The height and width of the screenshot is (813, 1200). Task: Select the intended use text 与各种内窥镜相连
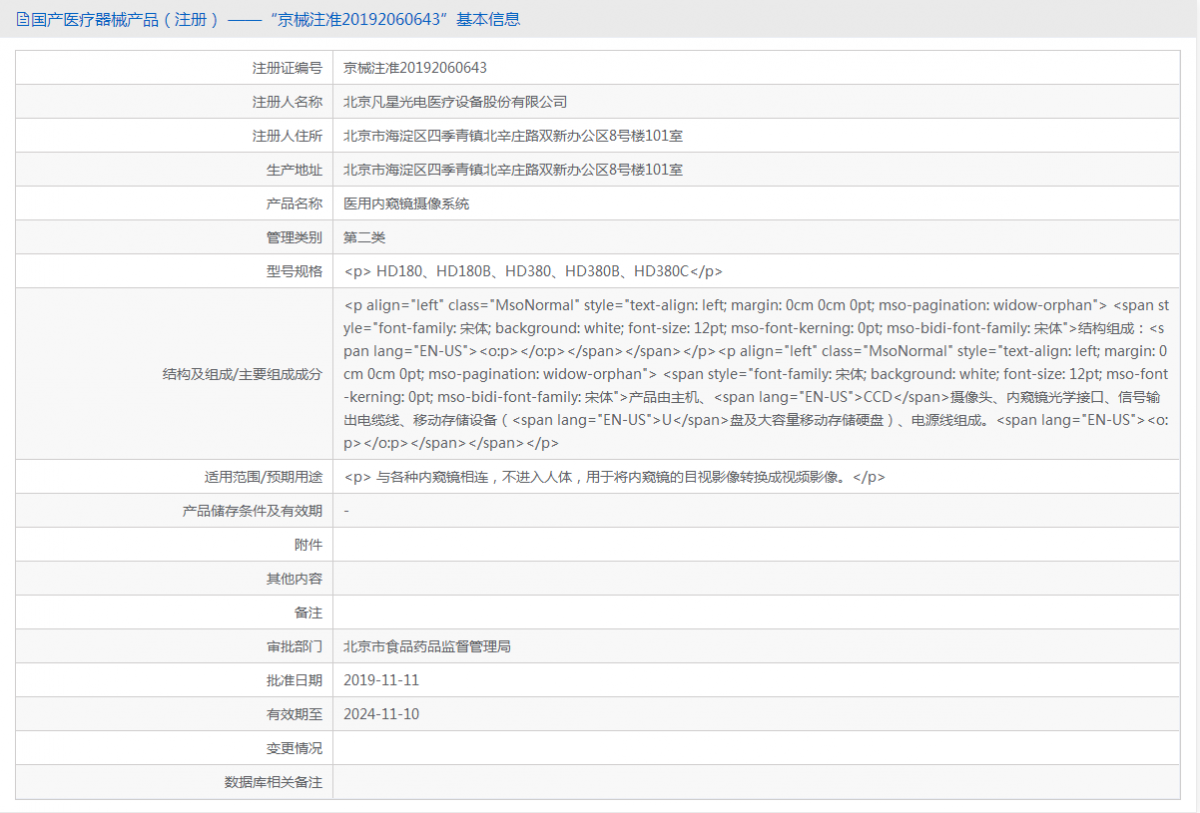(614, 477)
